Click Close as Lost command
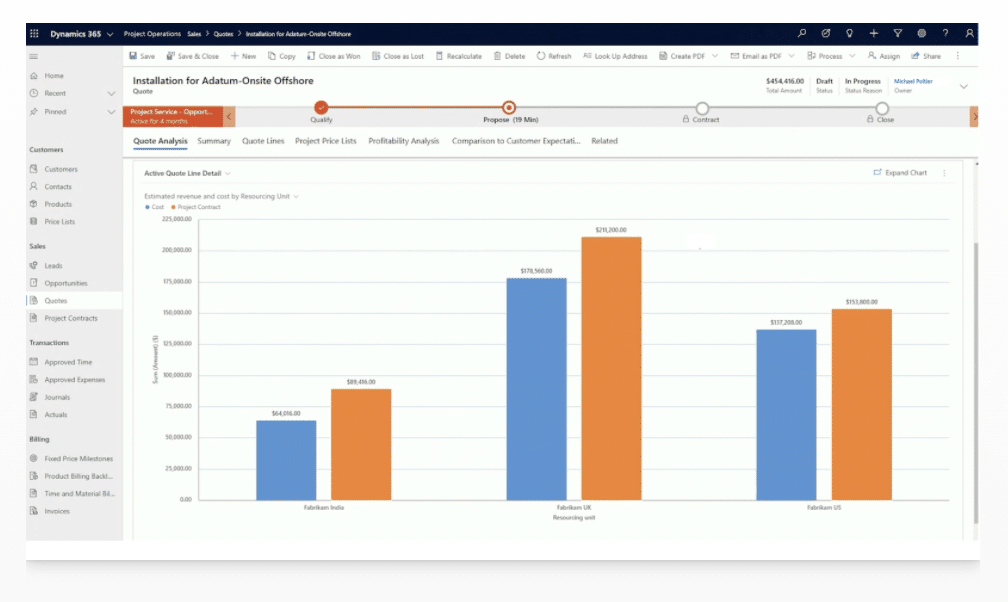Viewport: 1008px width, 602px height. [x=398, y=56]
